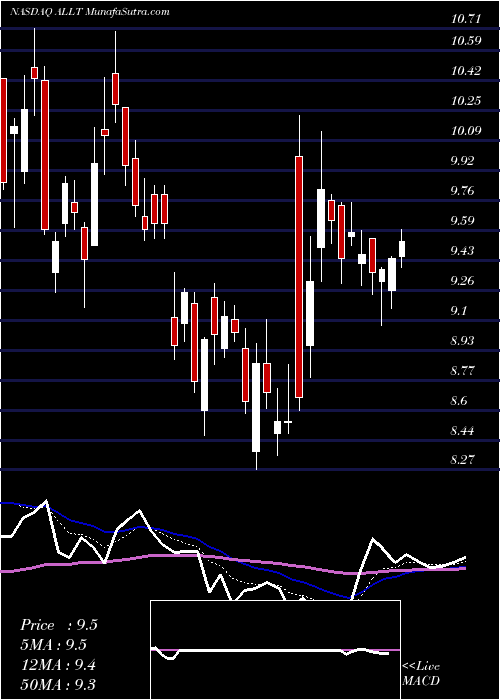
Task: Click the 9.1 price axis label
Action: pyautogui.click(x=460, y=311)
